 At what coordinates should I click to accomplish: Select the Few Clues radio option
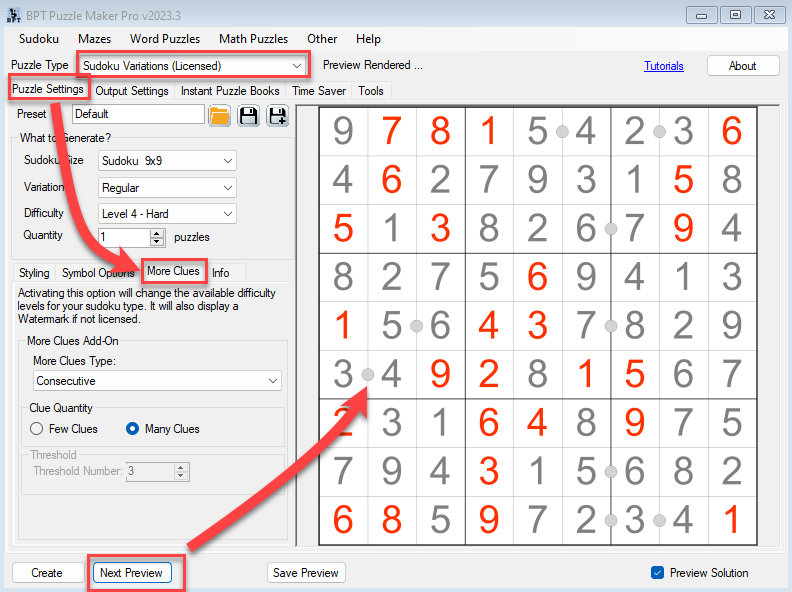[37, 429]
